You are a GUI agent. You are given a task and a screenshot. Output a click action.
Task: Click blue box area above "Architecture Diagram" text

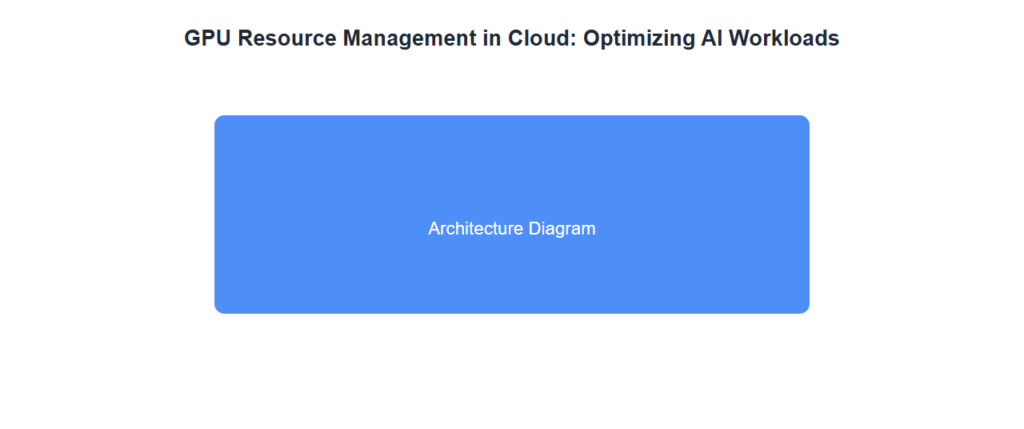(511, 165)
